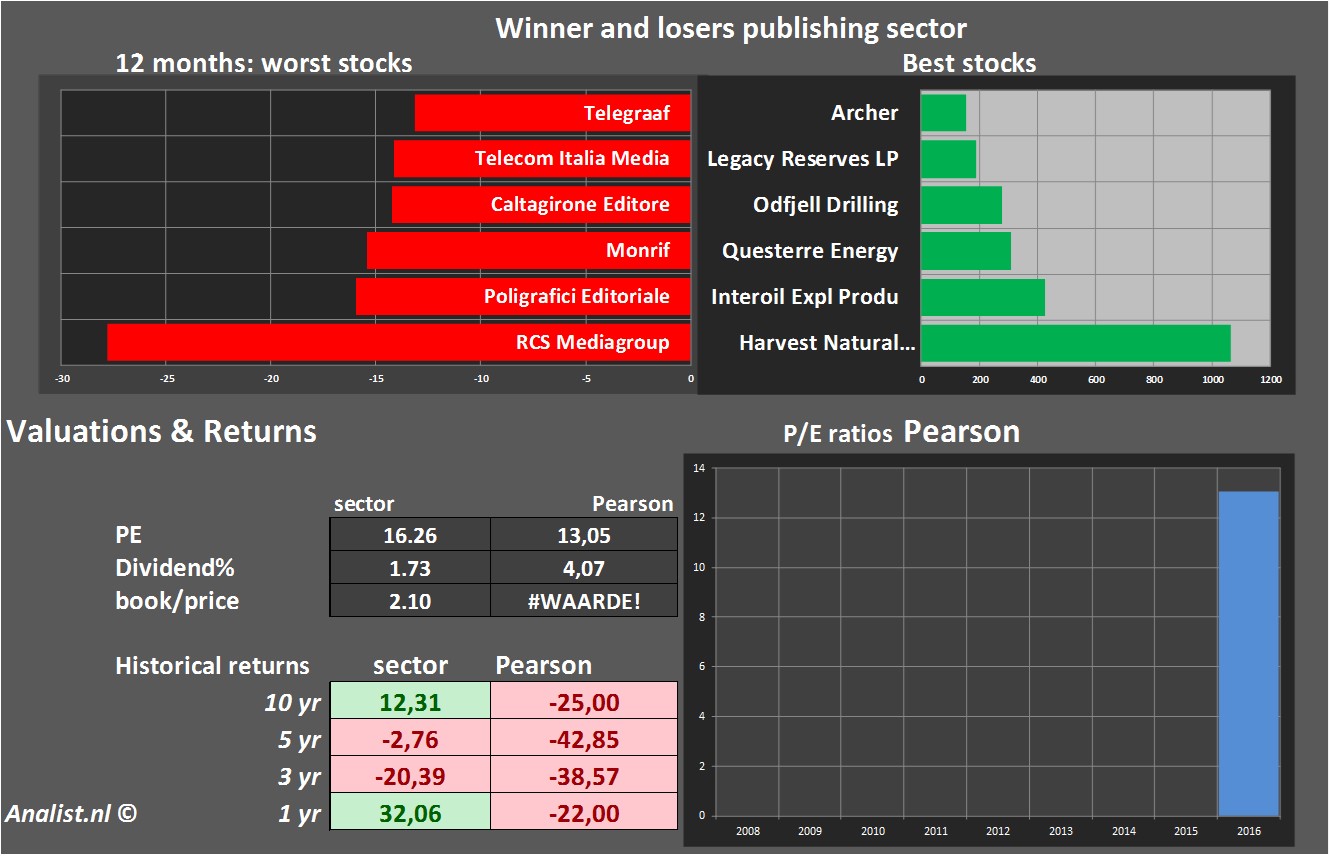
Task: Click the Caltagirone Editore bar
Action: coord(541,205)
